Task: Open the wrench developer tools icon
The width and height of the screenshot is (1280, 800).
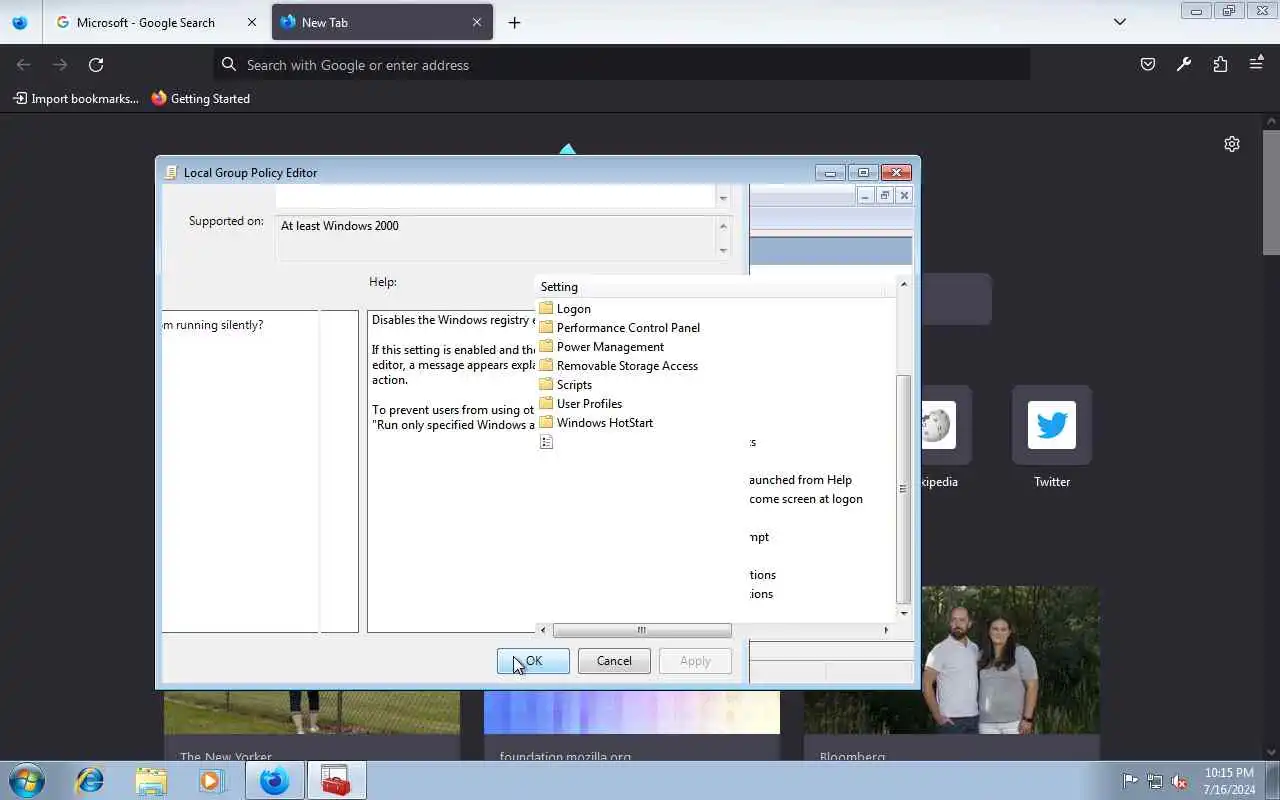Action: [x=1184, y=64]
